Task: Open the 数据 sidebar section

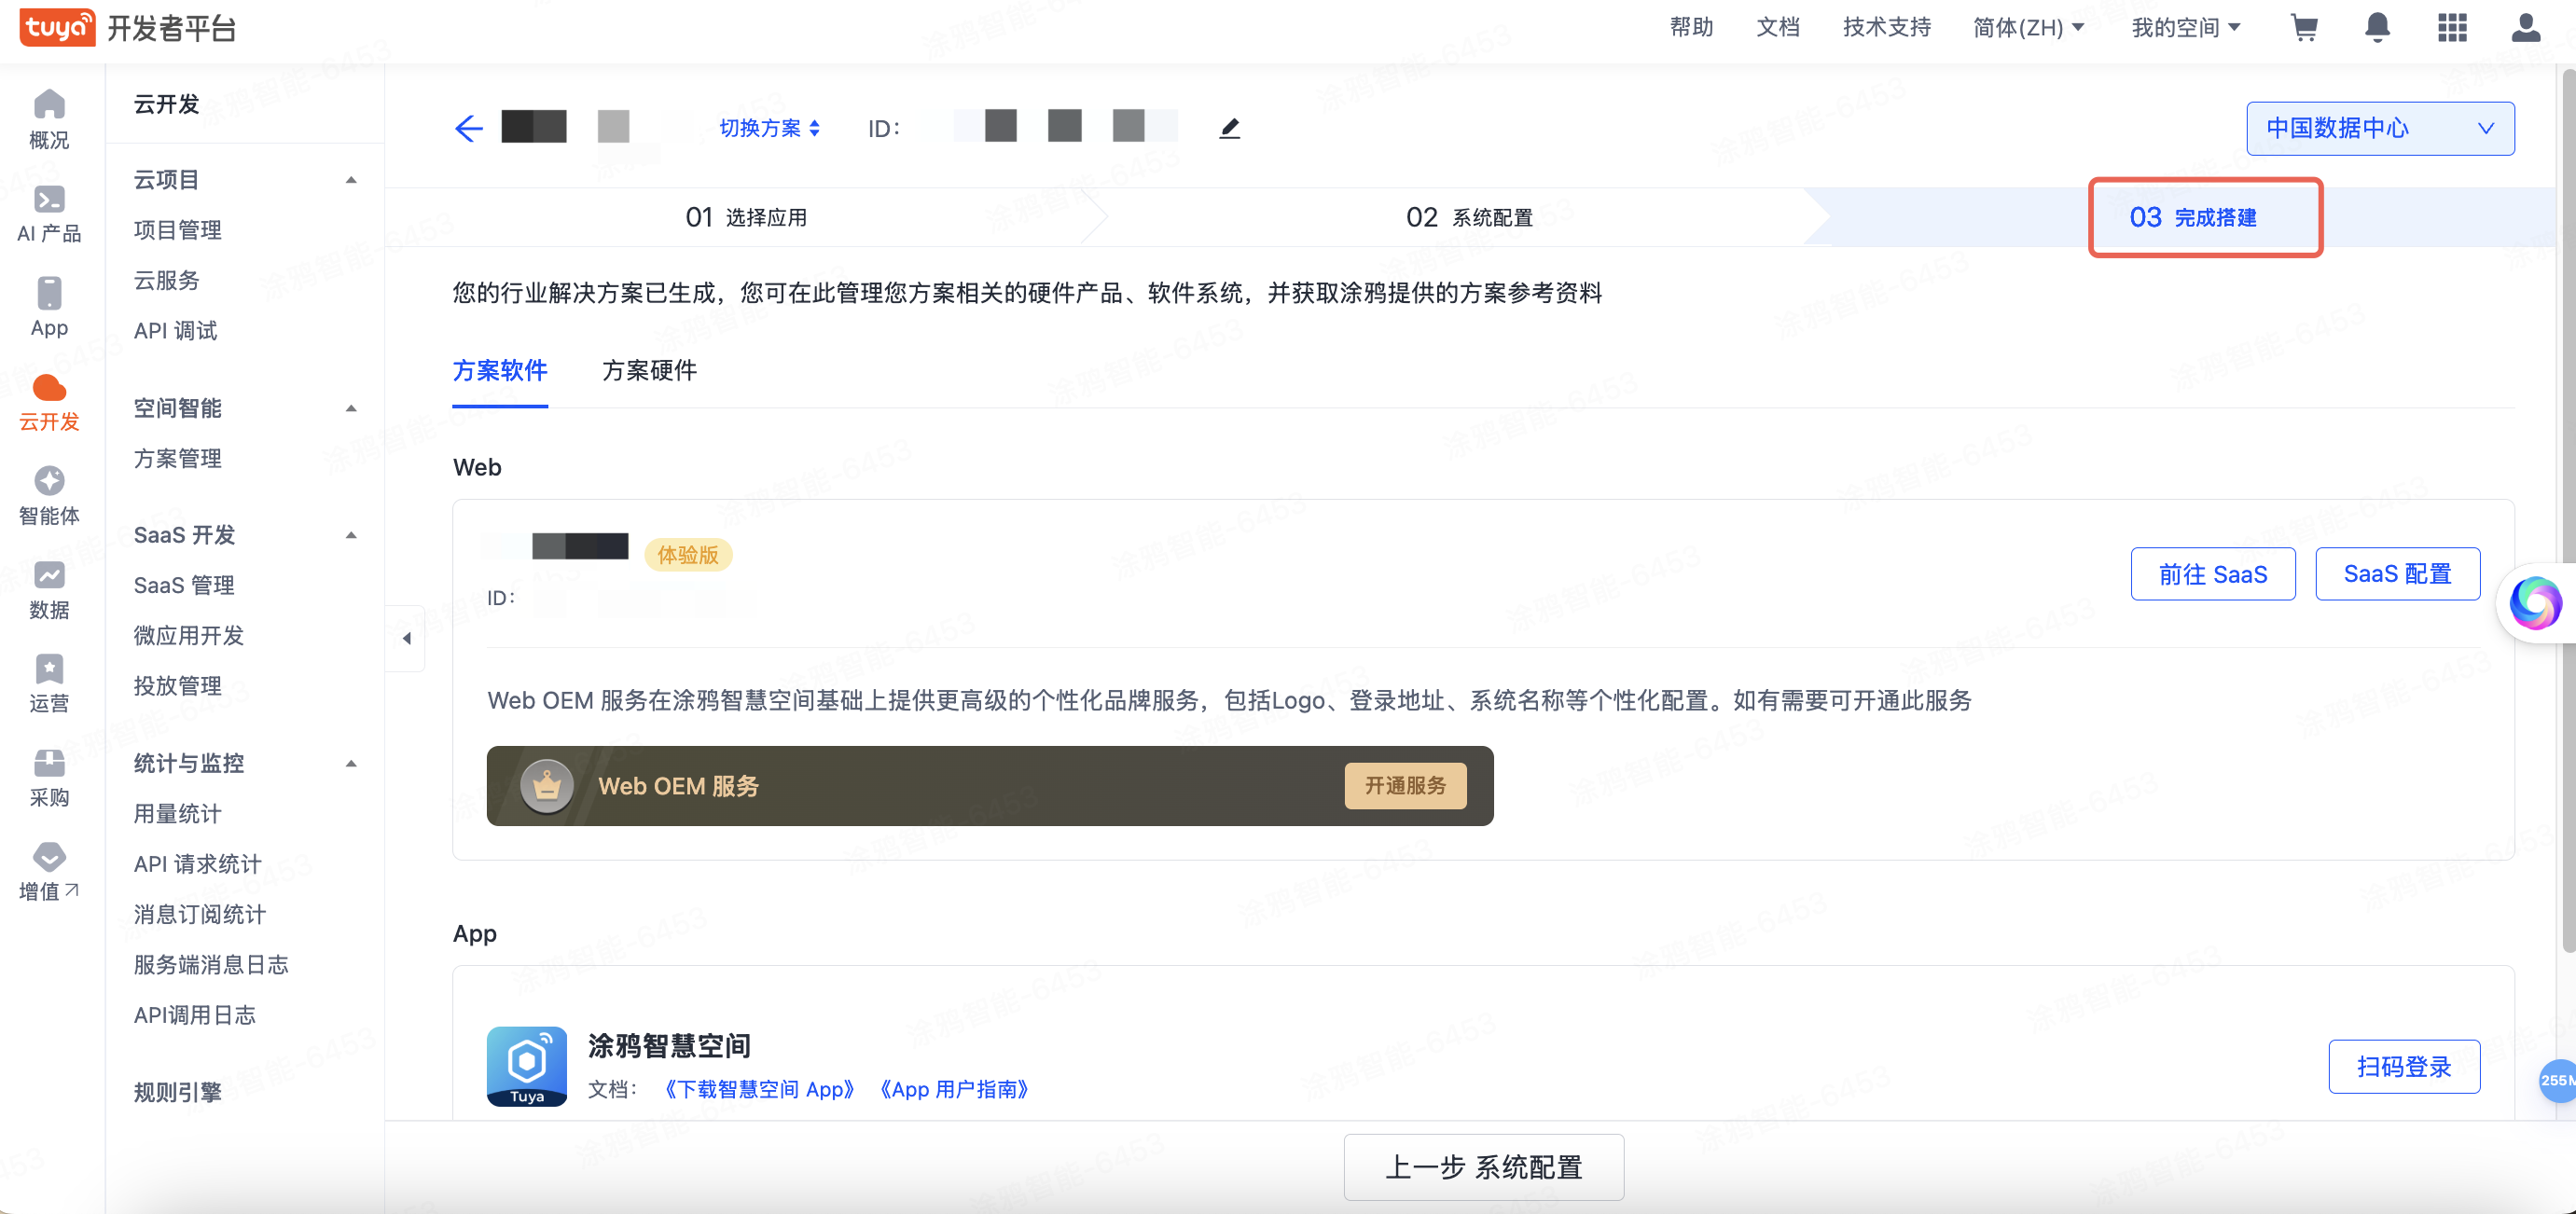Action: point(49,590)
